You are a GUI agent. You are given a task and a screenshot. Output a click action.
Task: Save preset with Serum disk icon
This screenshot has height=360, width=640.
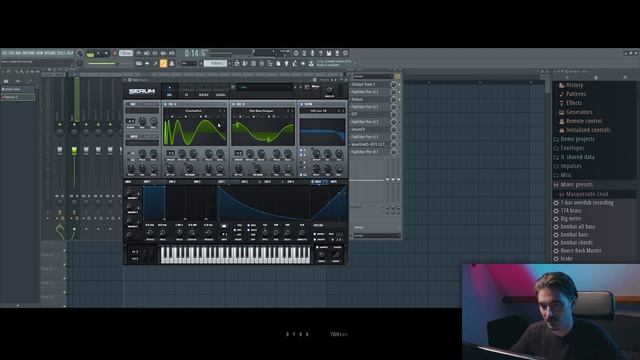[307, 87]
